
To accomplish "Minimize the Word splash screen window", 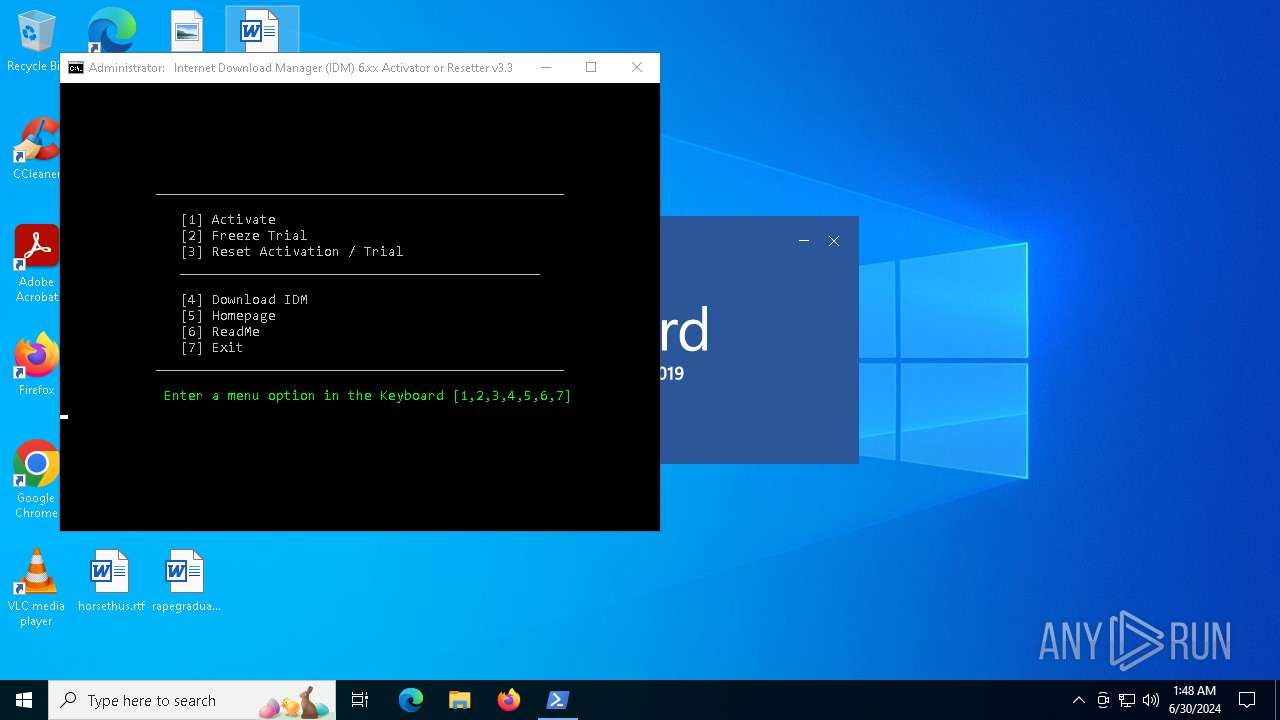I will coord(804,241).
